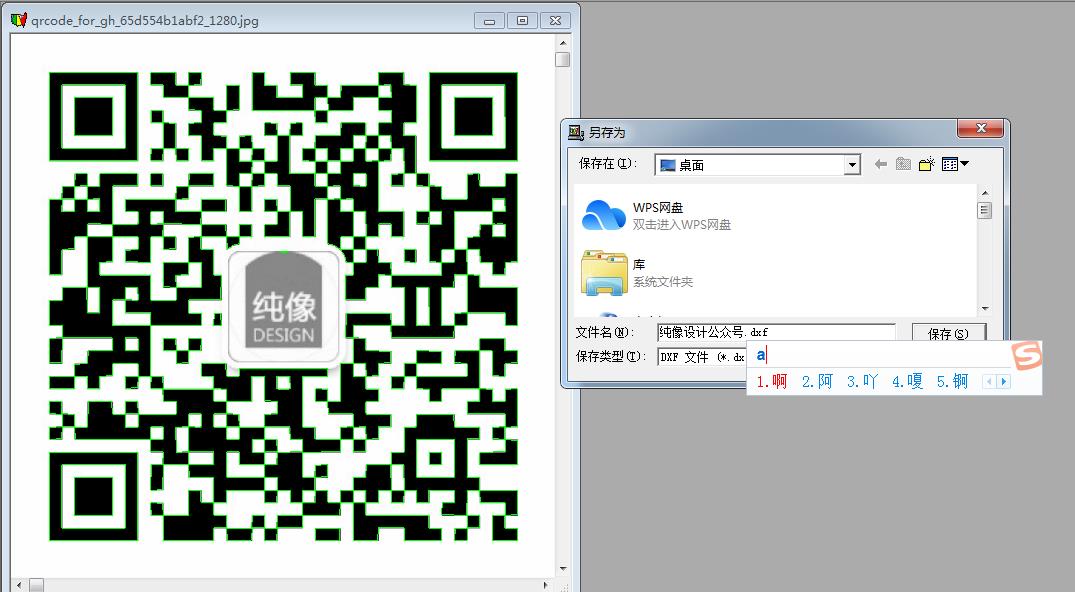Choose candidate 3.吖 in IME bar
The width and height of the screenshot is (1075, 592).
(862, 381)
